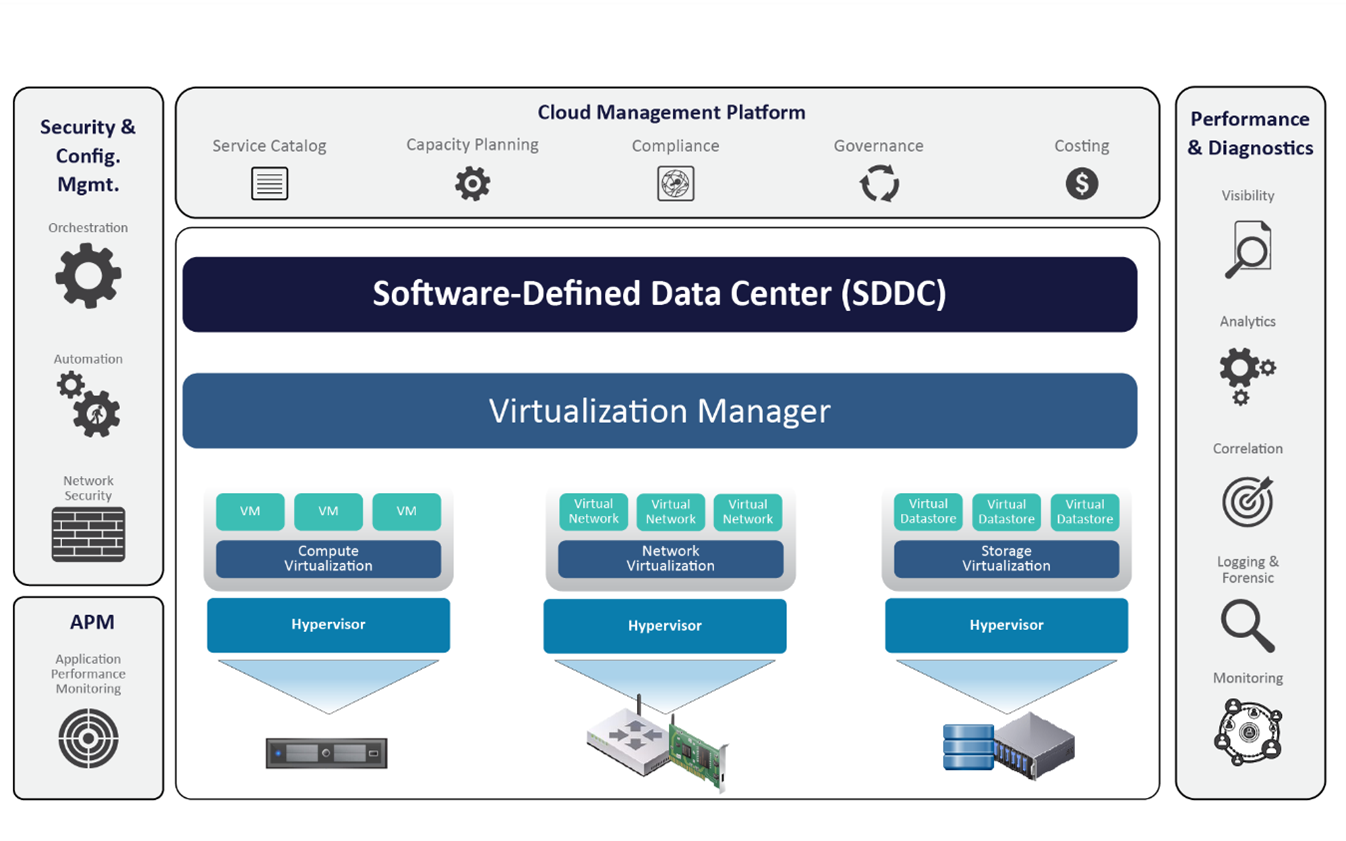Click the storage array image
Viewport: 1346px width, 841px height.
[x=1007, y=748]
